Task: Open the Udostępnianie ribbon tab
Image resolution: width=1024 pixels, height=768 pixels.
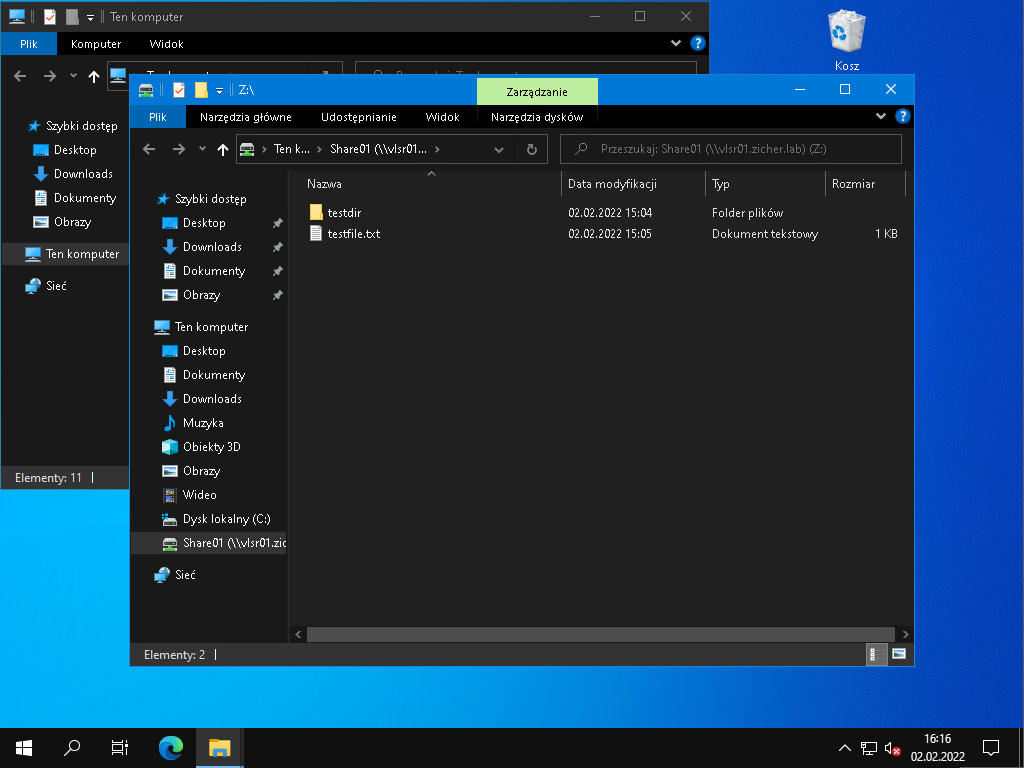Action: (x=358, y=117)
